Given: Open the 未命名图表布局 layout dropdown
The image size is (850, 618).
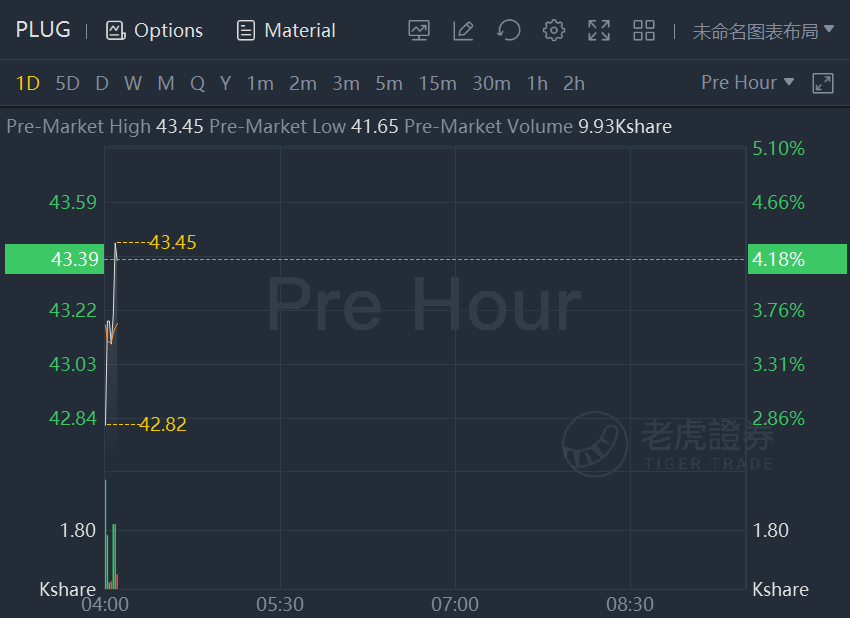Looking at the screenshot, I should coord(763,31).
